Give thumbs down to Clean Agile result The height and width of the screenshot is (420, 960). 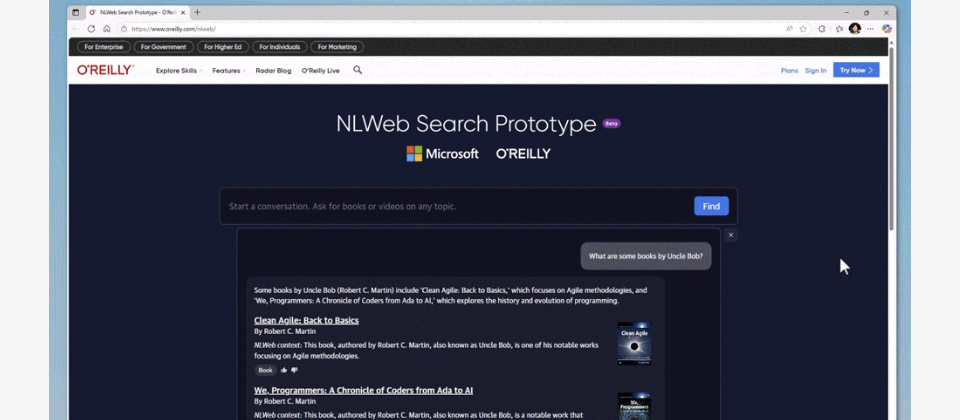(x=294, y=370)
